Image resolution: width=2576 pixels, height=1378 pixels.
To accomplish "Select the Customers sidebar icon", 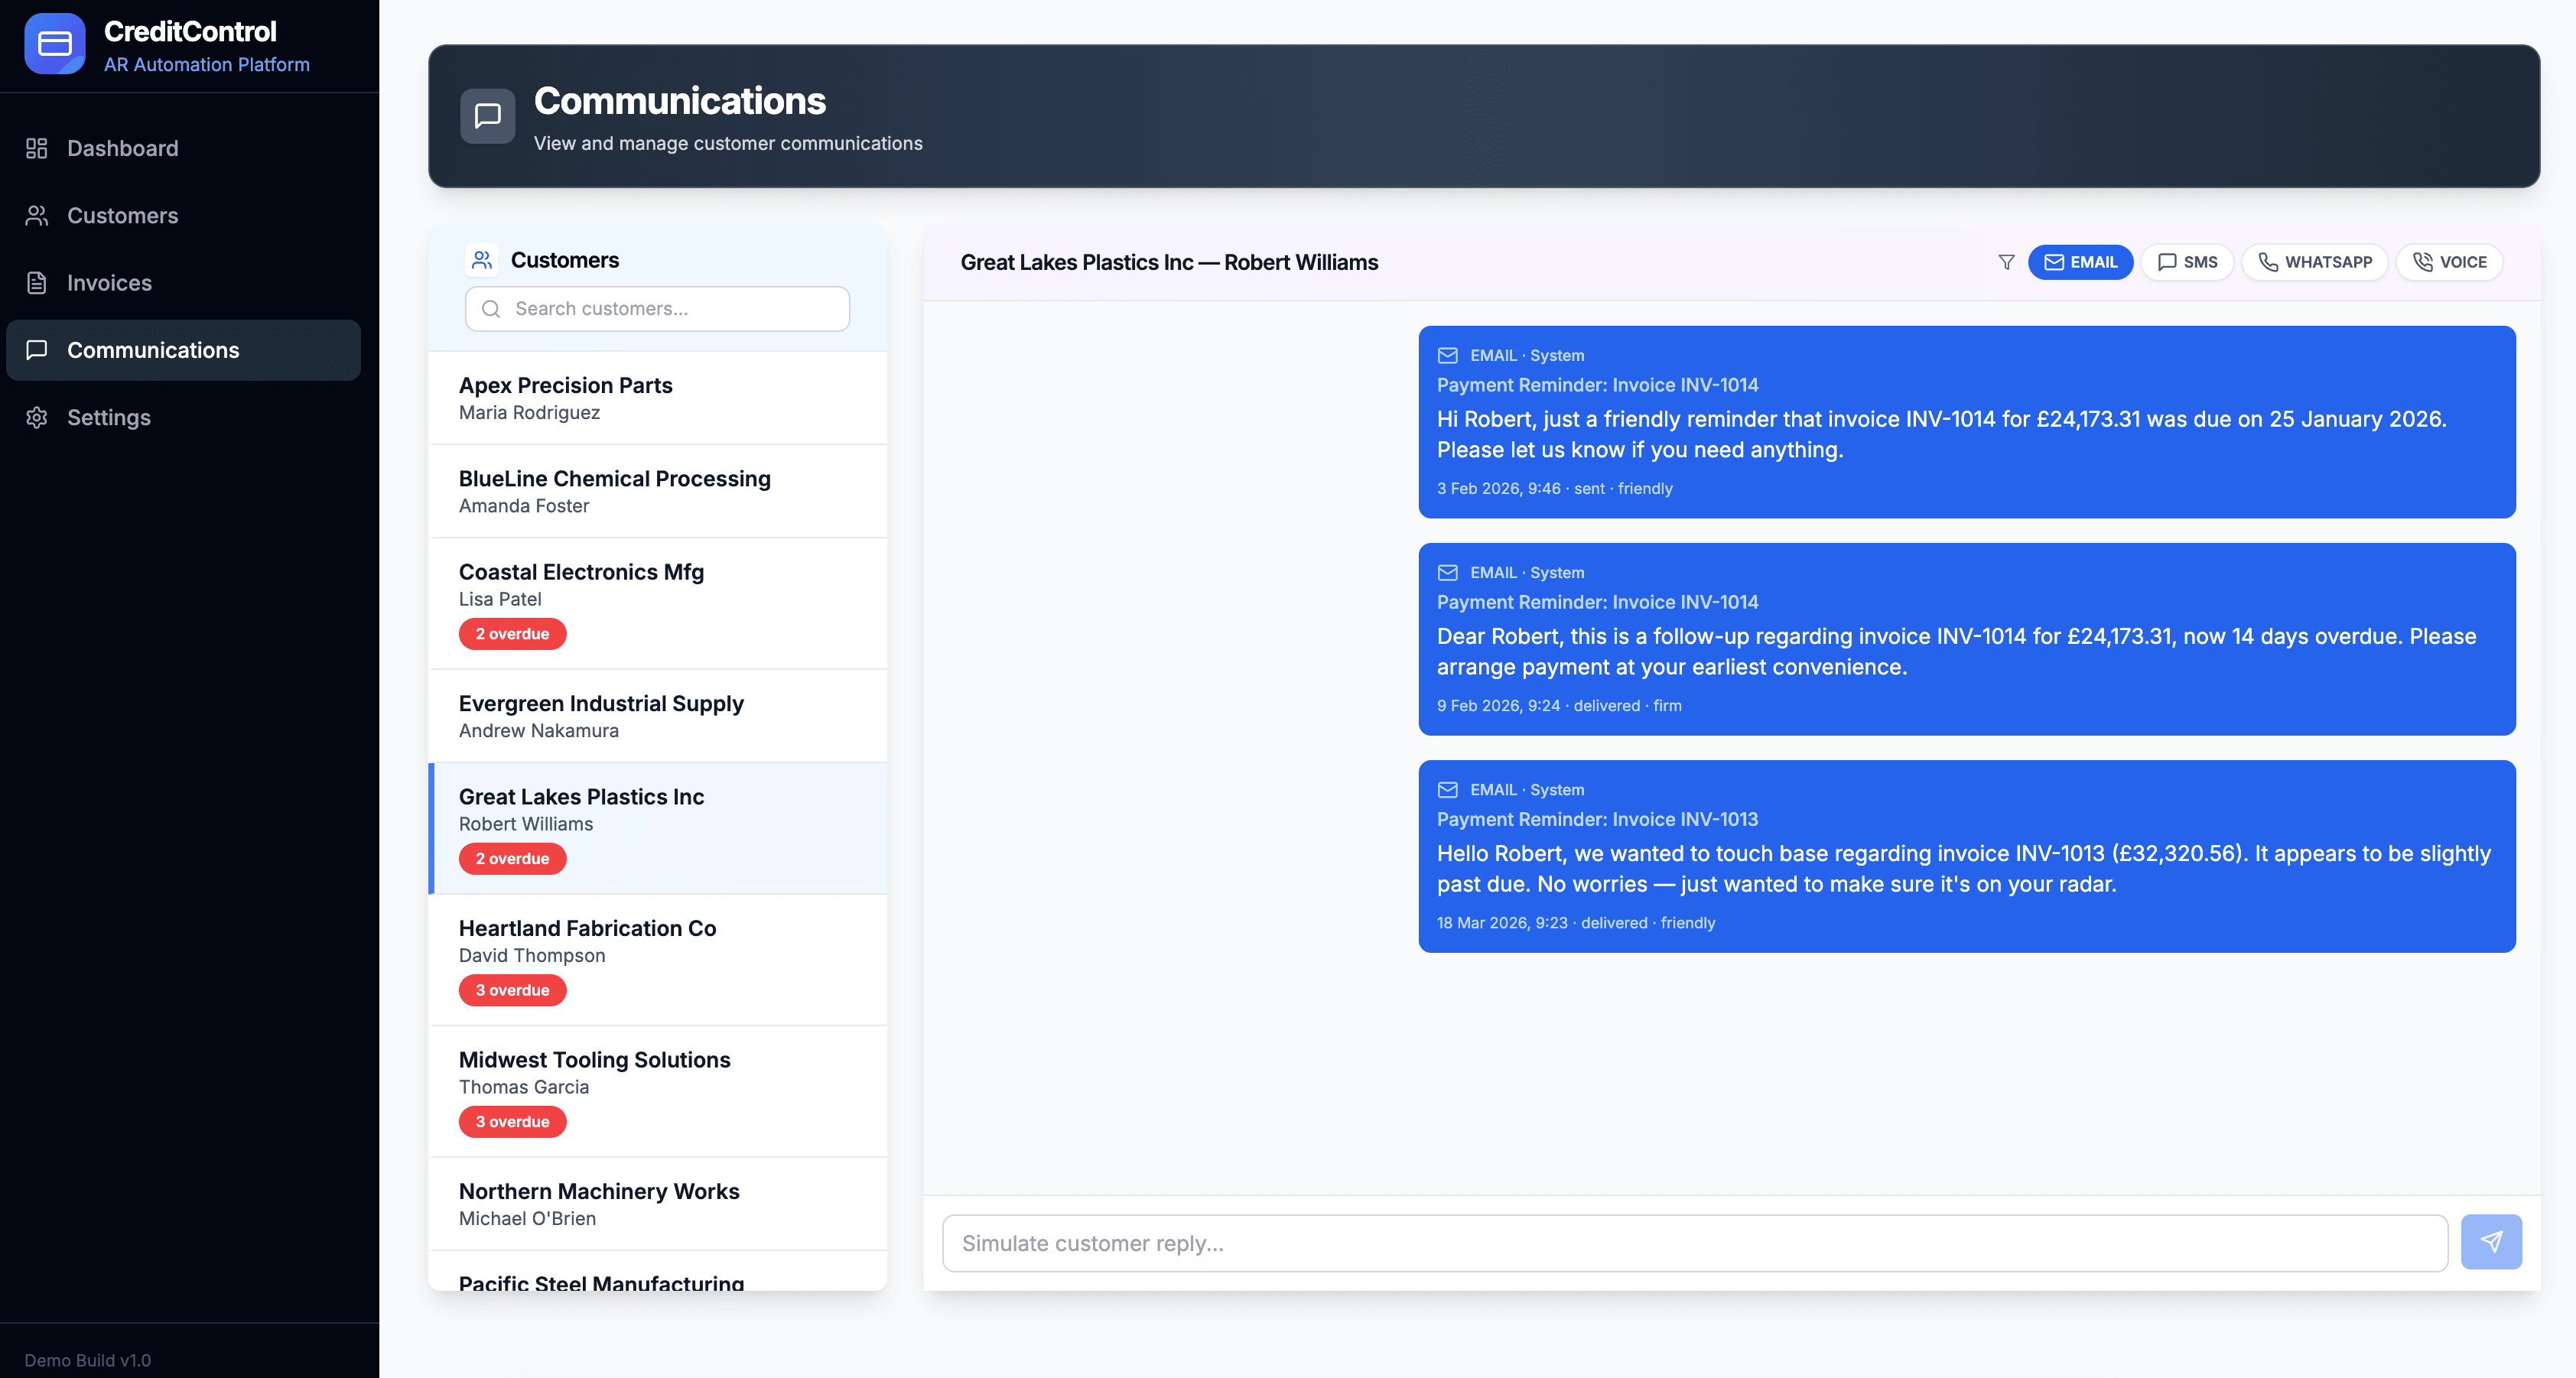I will tap(36, 215).
